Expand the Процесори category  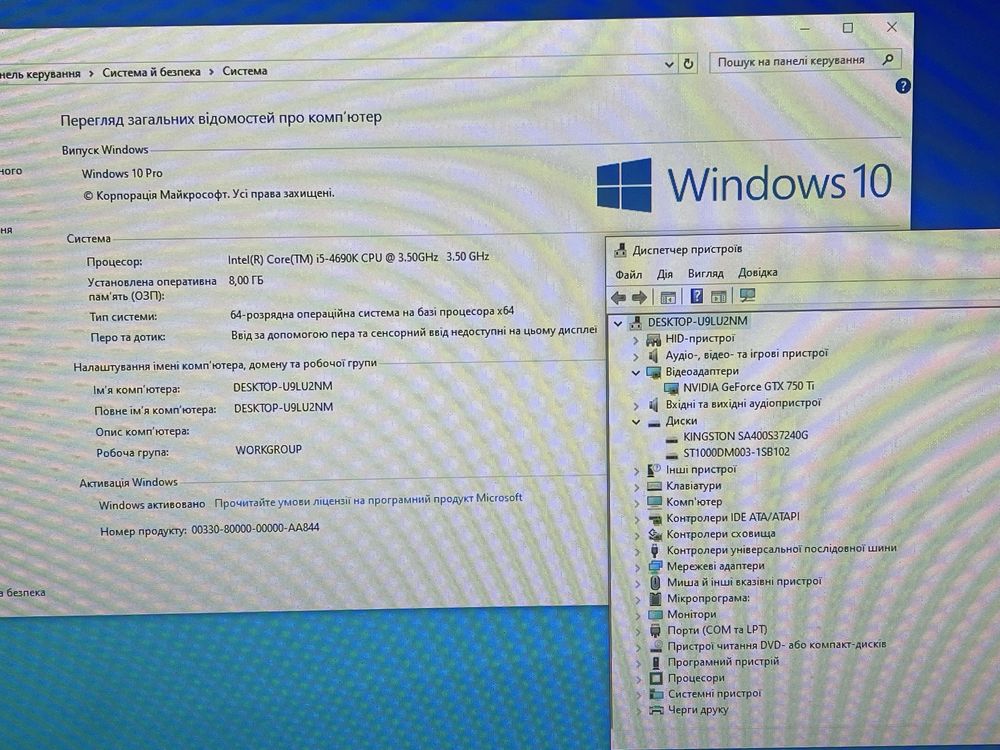(x=638, y=679)
